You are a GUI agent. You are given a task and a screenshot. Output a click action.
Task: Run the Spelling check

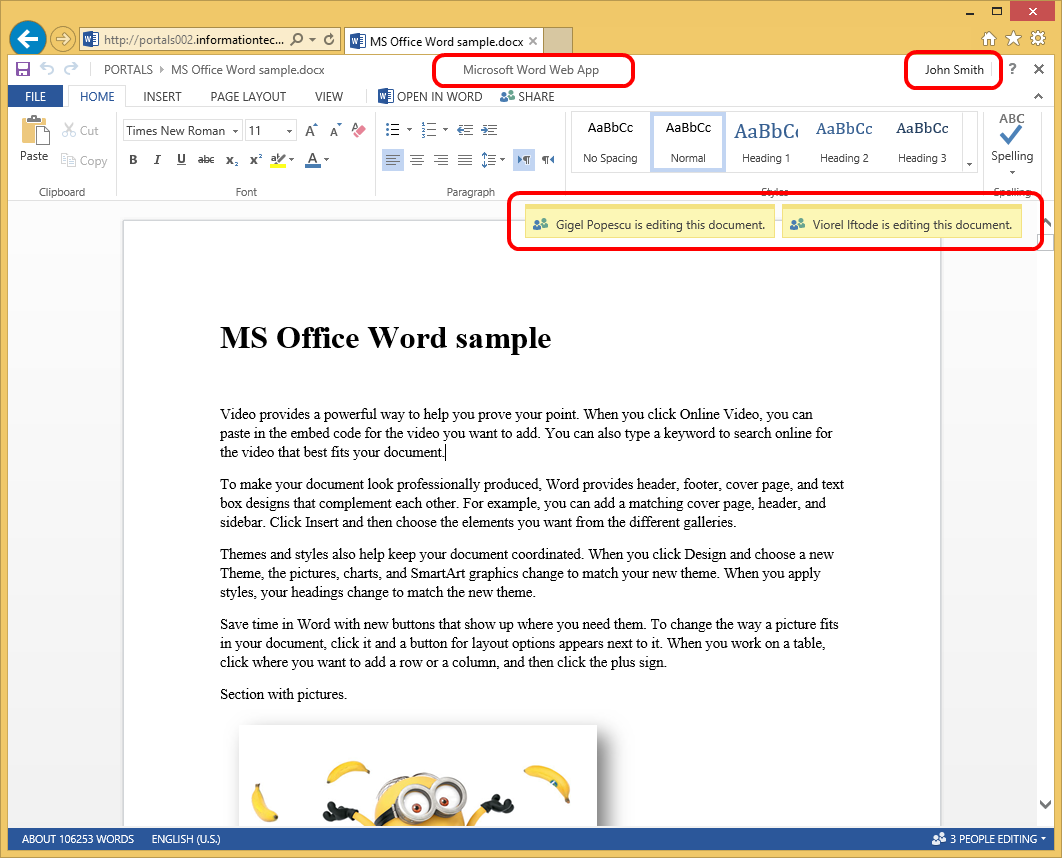pos(1012,137)
